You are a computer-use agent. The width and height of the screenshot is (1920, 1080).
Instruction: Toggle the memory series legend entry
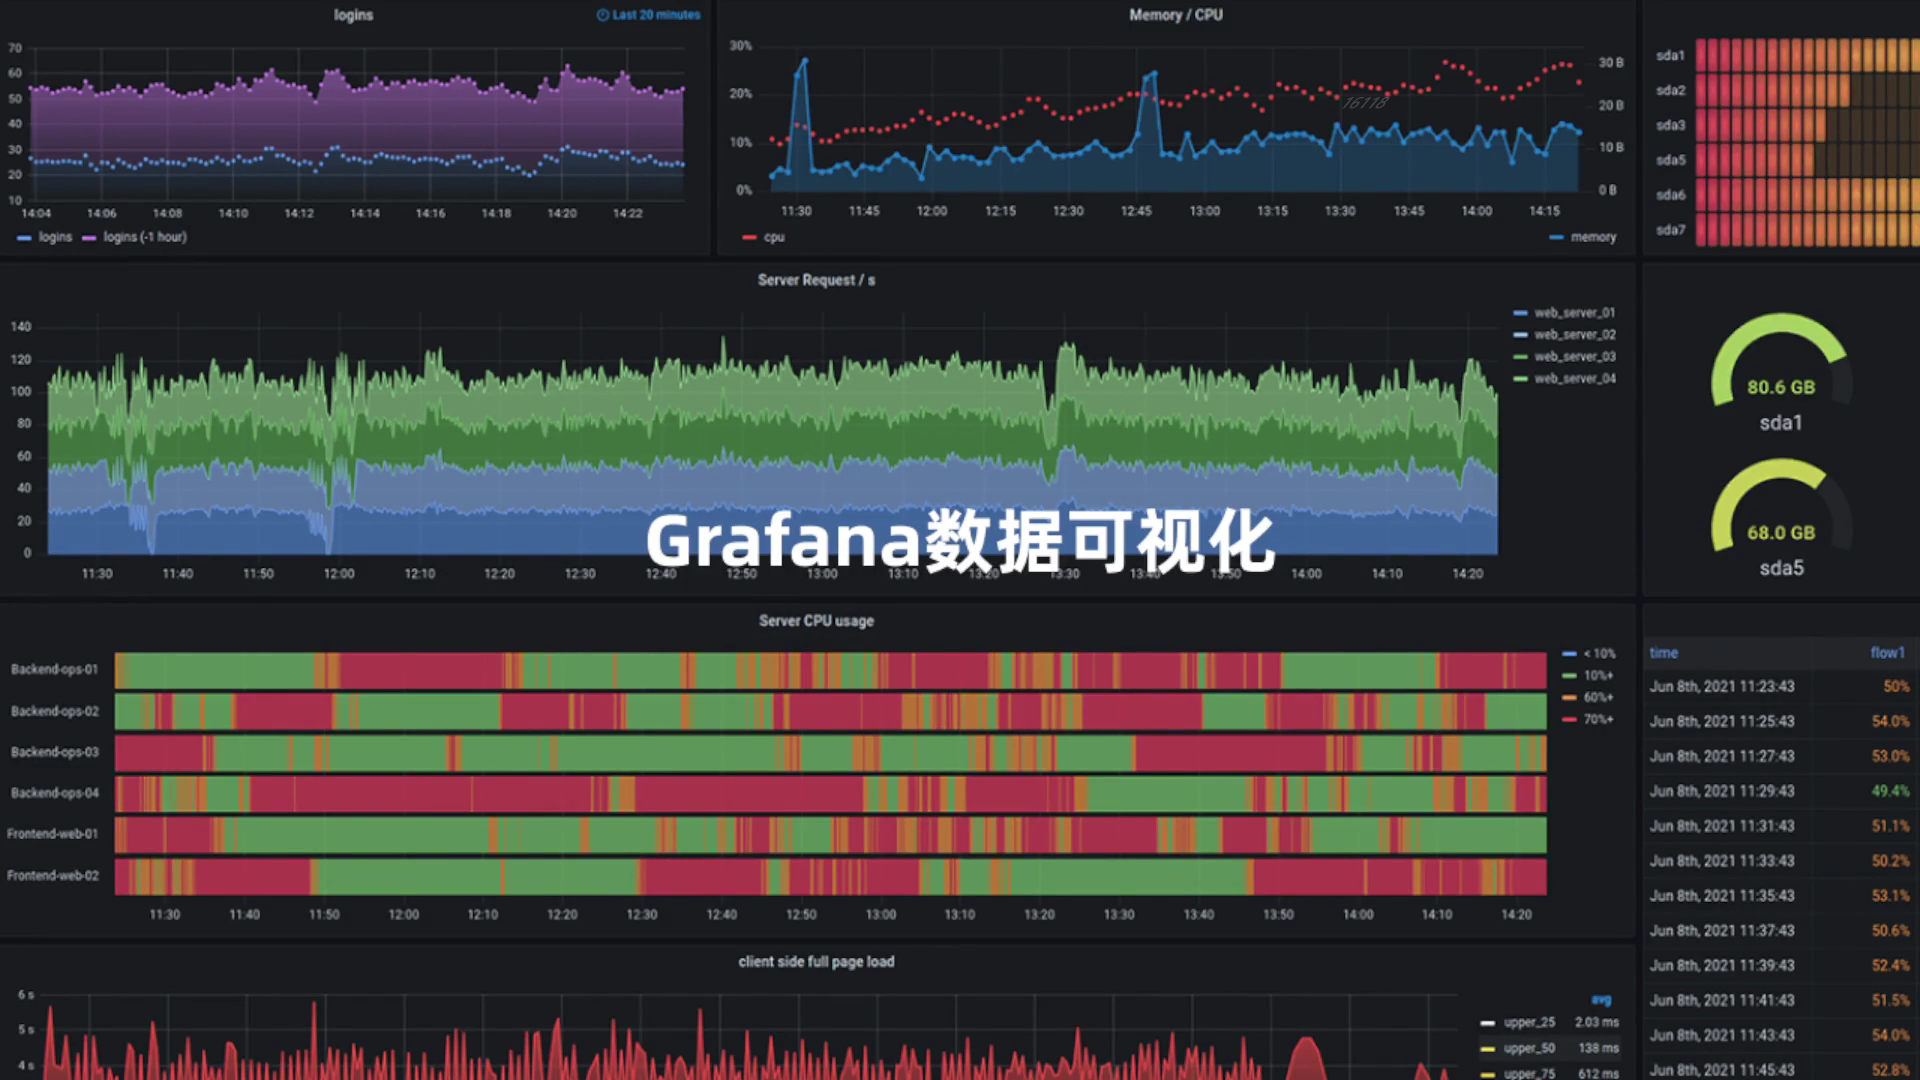(x=1582, y=237)
